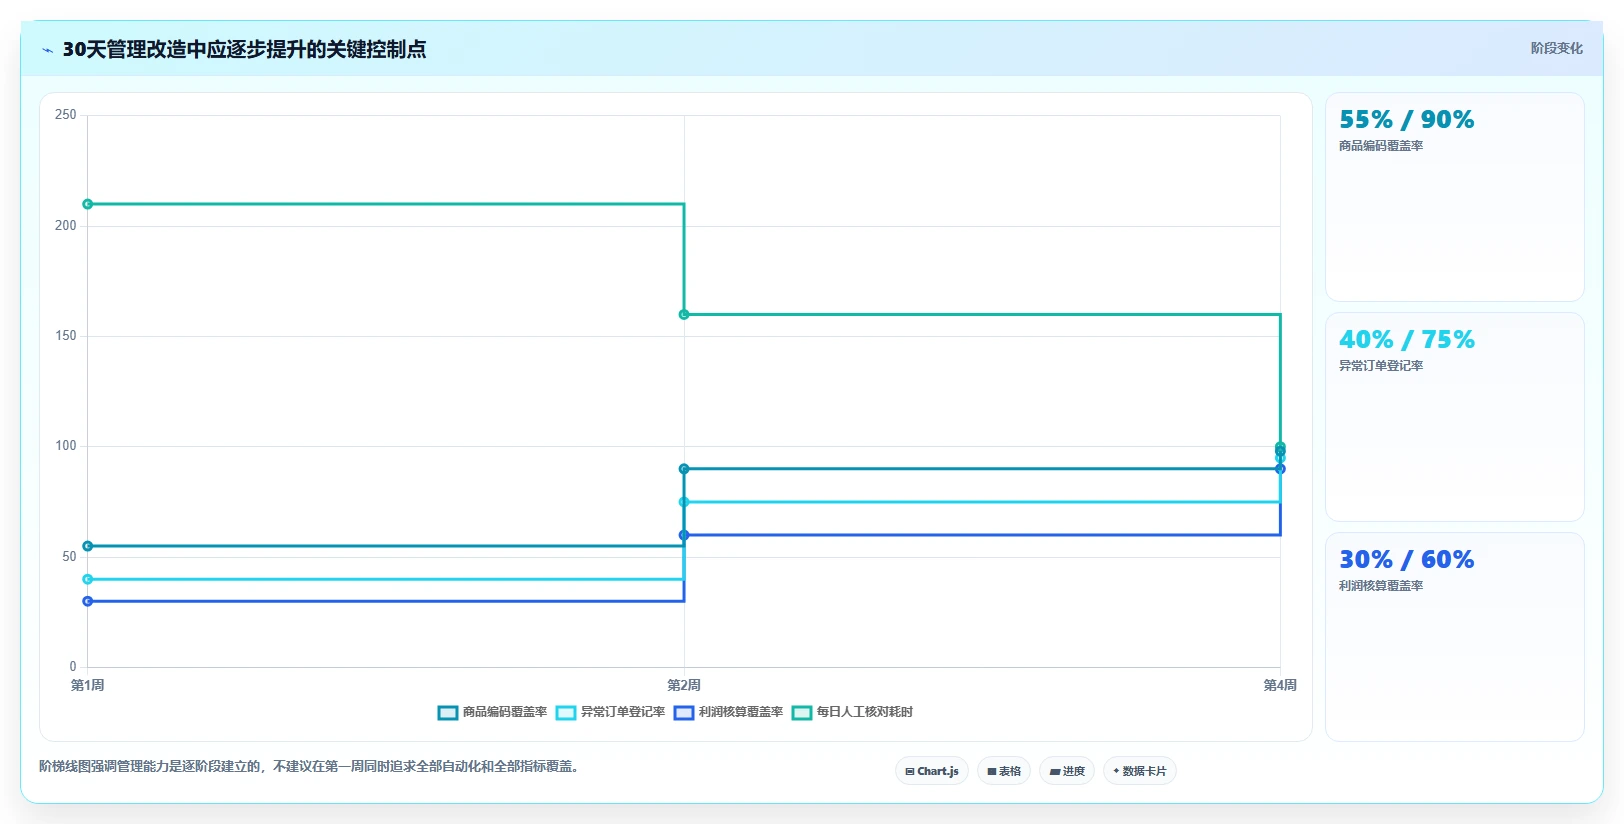Select the 30% / 60% metric value
The image size is (1624, 824).
(x=1407, y=560)
